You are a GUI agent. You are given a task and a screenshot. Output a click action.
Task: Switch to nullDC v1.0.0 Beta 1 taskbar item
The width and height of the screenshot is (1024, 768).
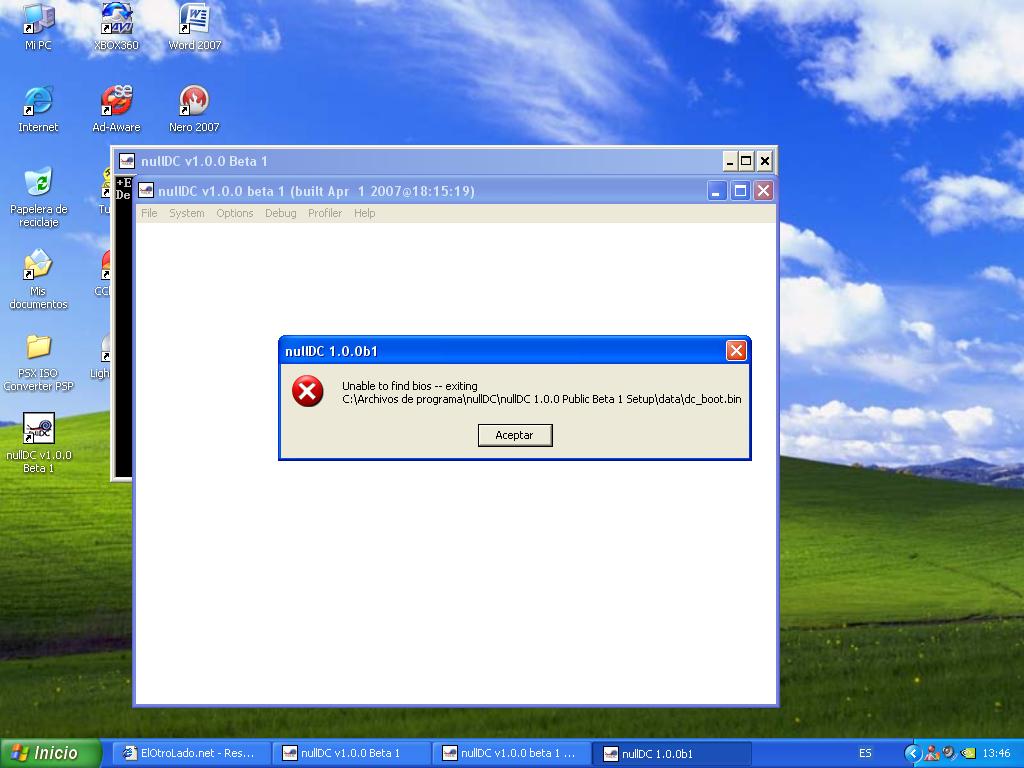(351, 753)
